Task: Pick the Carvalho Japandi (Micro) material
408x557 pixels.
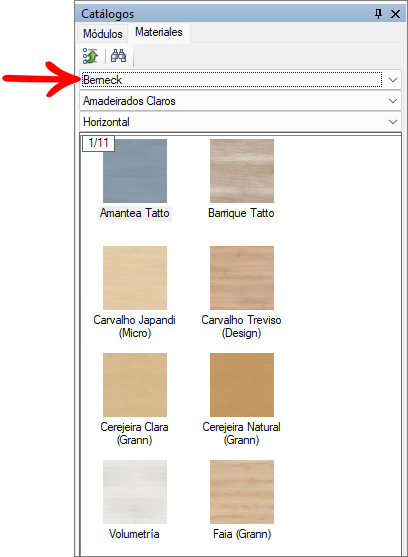Action: click(x=135, y=278)
